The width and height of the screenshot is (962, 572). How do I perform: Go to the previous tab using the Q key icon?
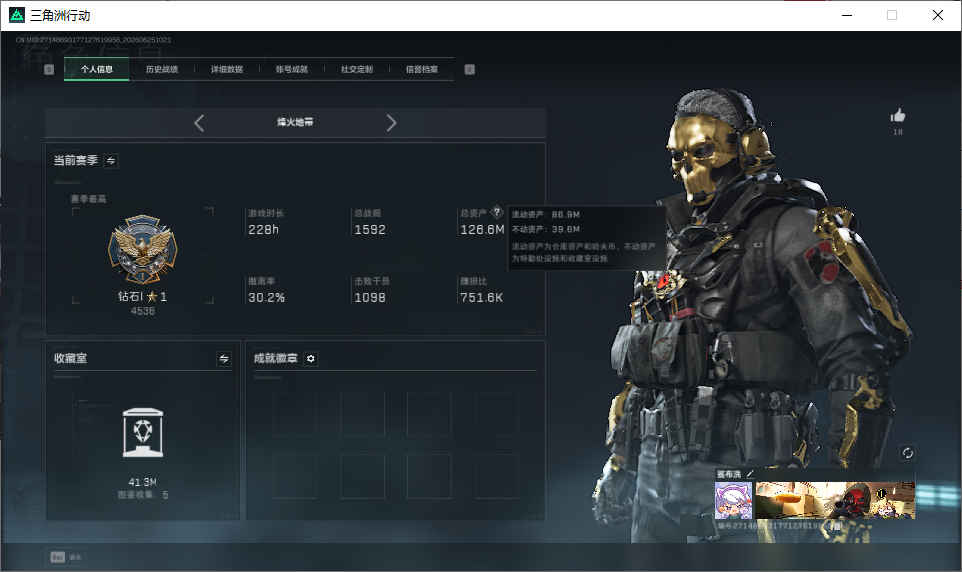49,69
